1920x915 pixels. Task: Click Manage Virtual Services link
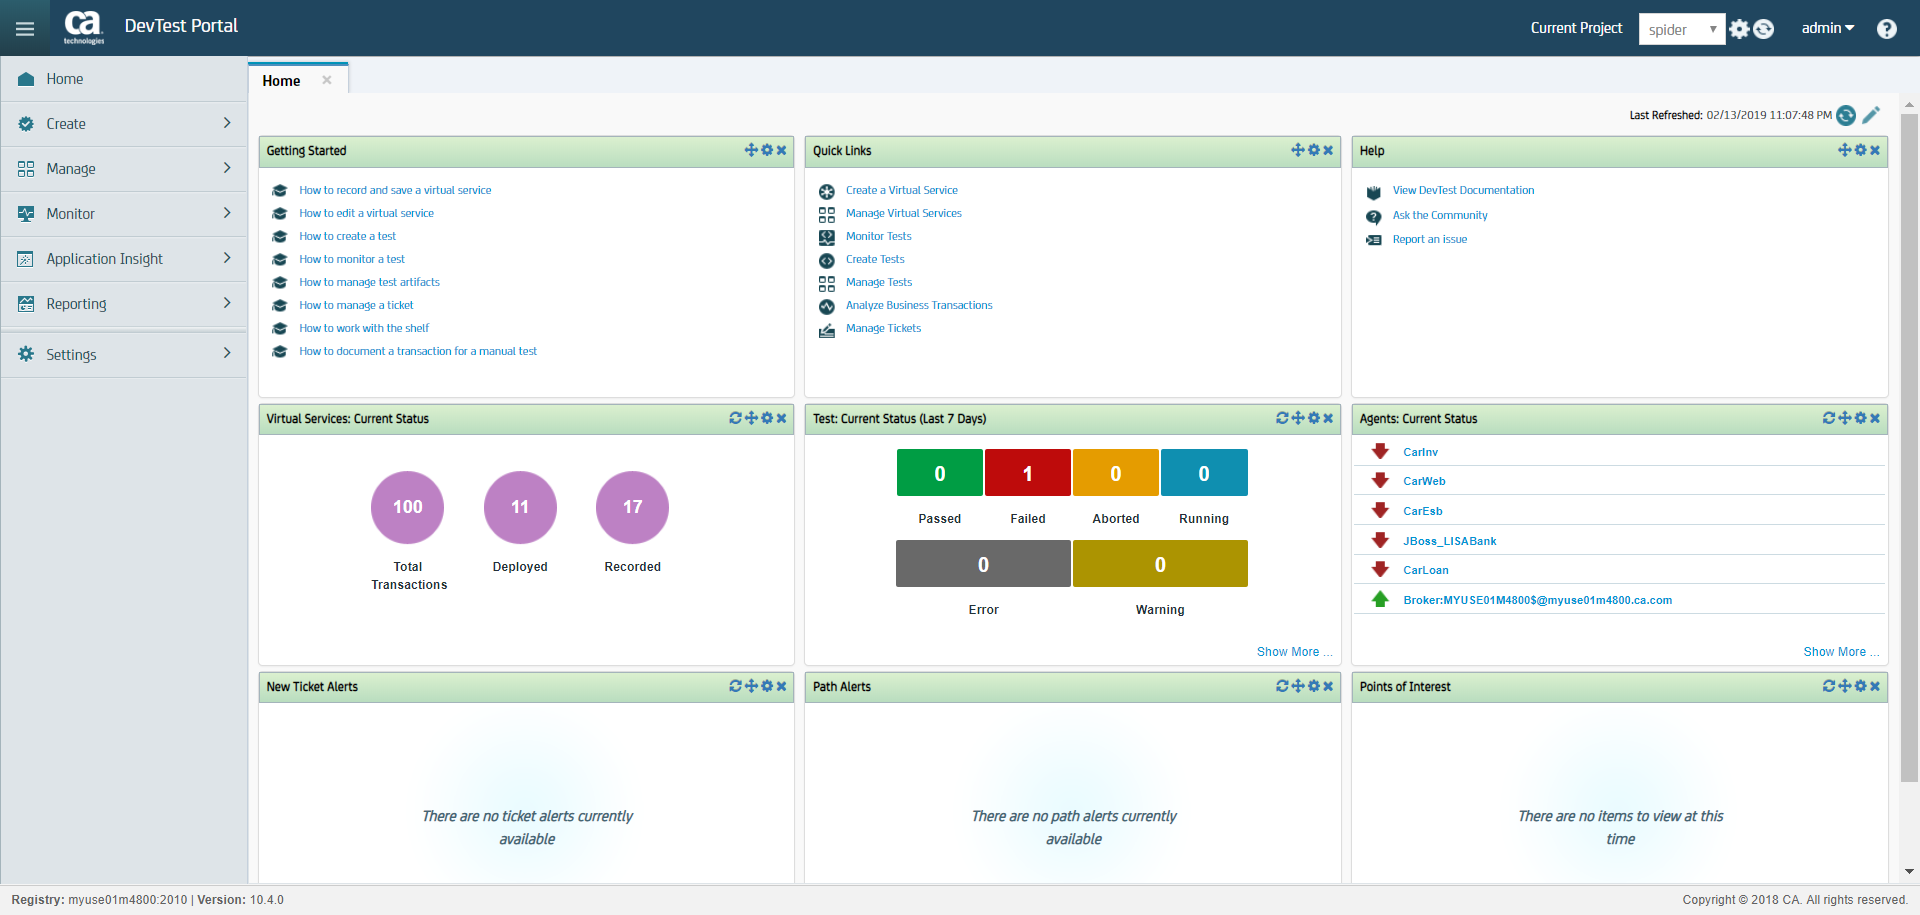pyautogui.click(x=903, y=213)
